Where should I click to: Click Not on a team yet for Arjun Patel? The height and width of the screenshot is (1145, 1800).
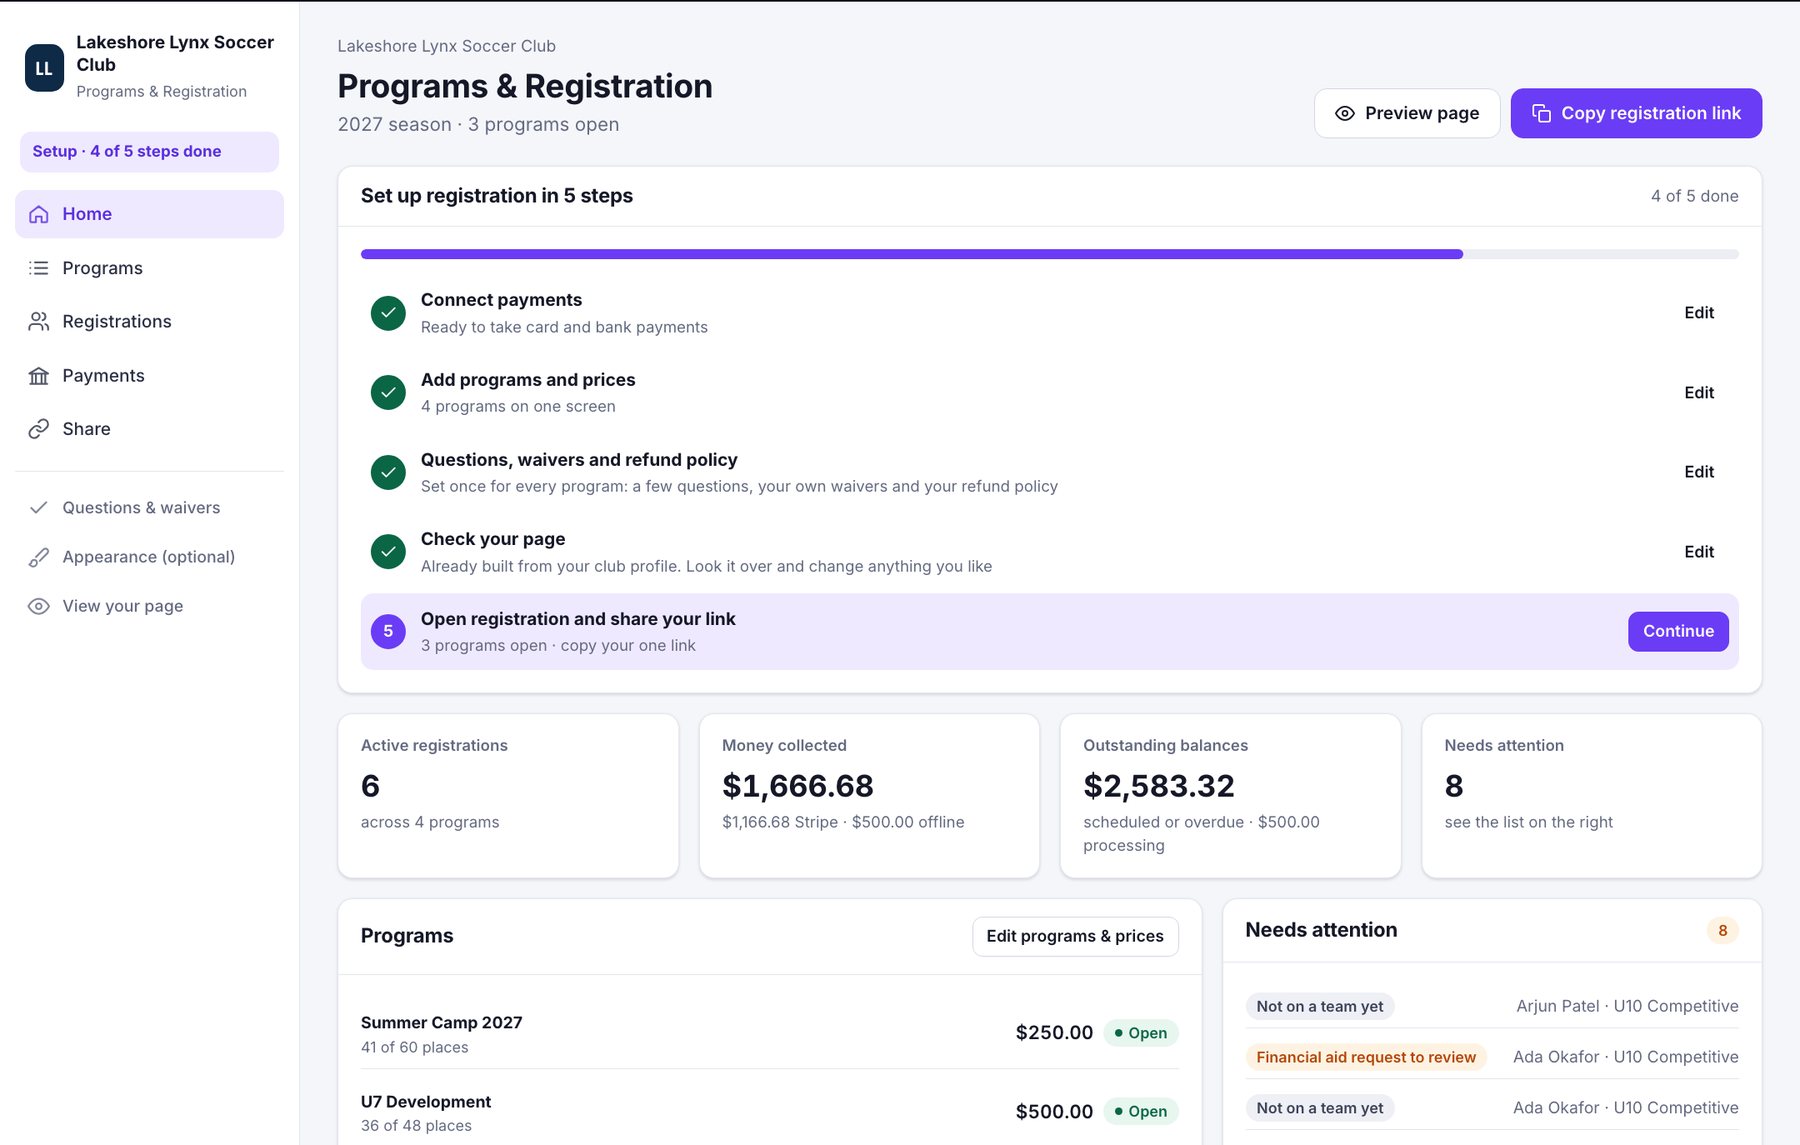coord(1320,1007)
